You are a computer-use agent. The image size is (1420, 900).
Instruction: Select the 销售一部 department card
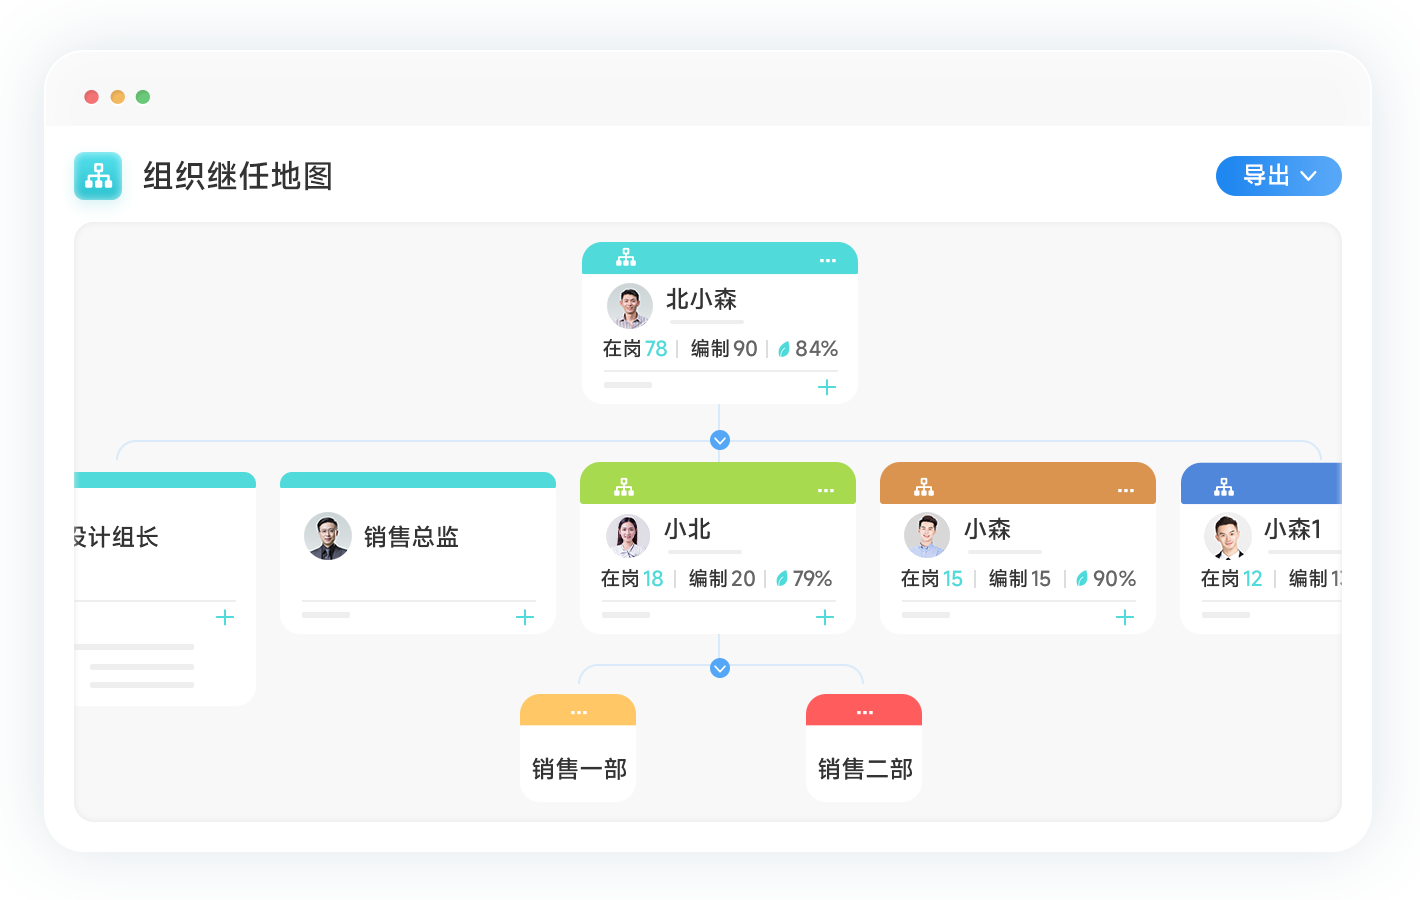pyautogui.click(x=578, y=768)
